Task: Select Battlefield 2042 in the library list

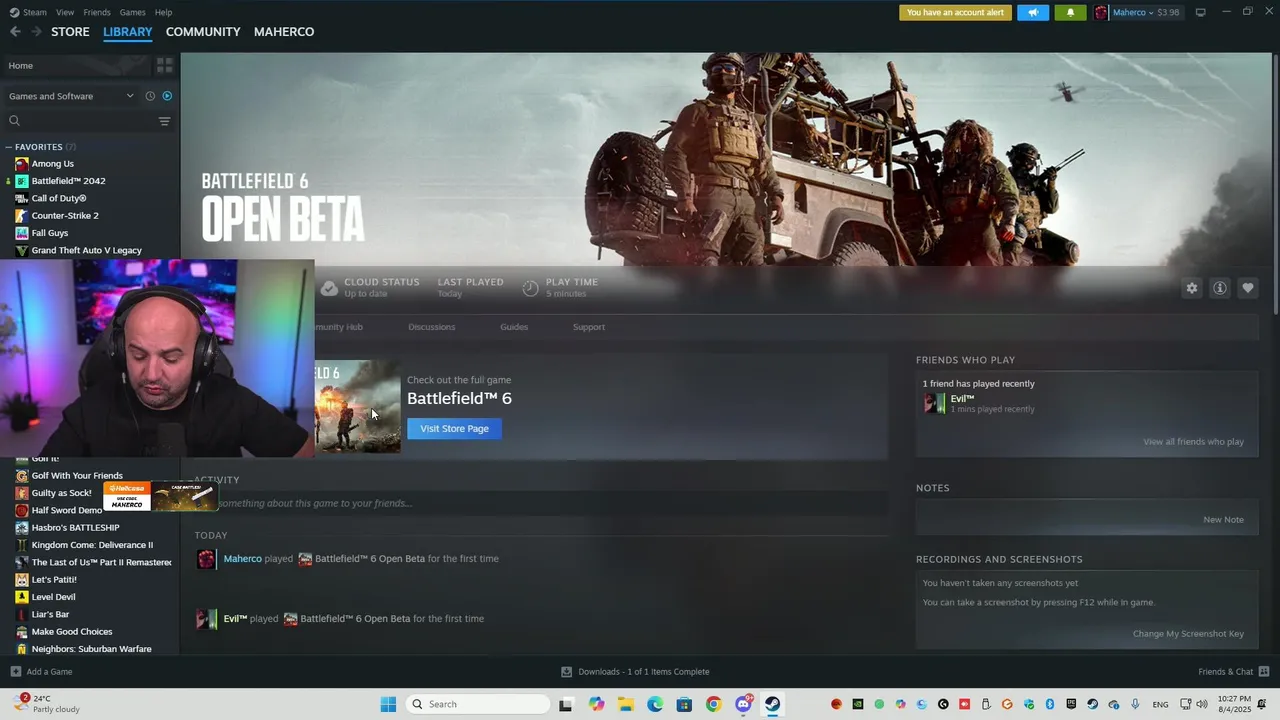Action: (68, 181)
